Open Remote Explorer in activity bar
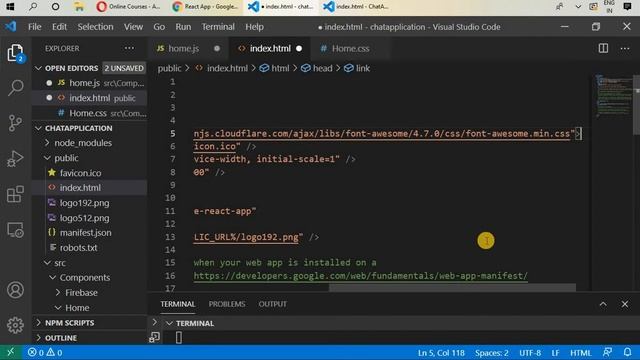640x360 pixels. point(16,230)
